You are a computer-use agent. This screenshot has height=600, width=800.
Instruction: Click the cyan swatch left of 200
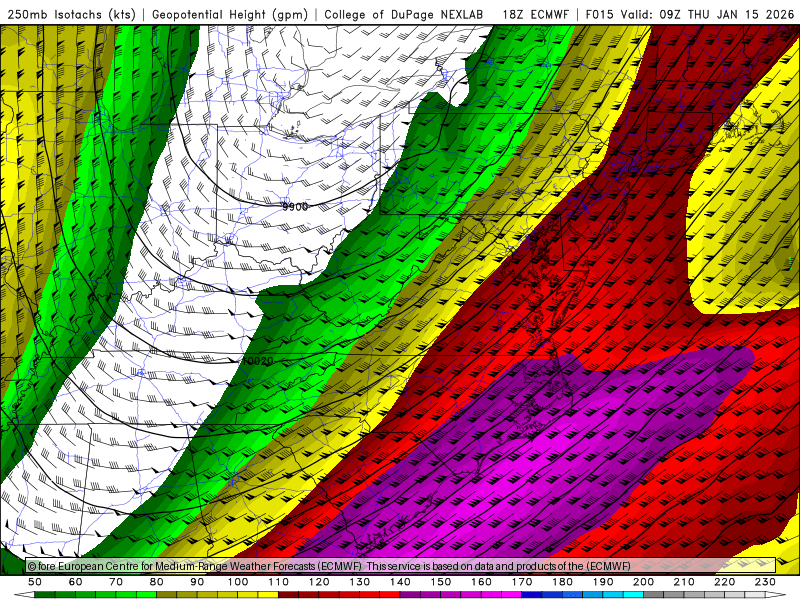click(x=634, y=595)
